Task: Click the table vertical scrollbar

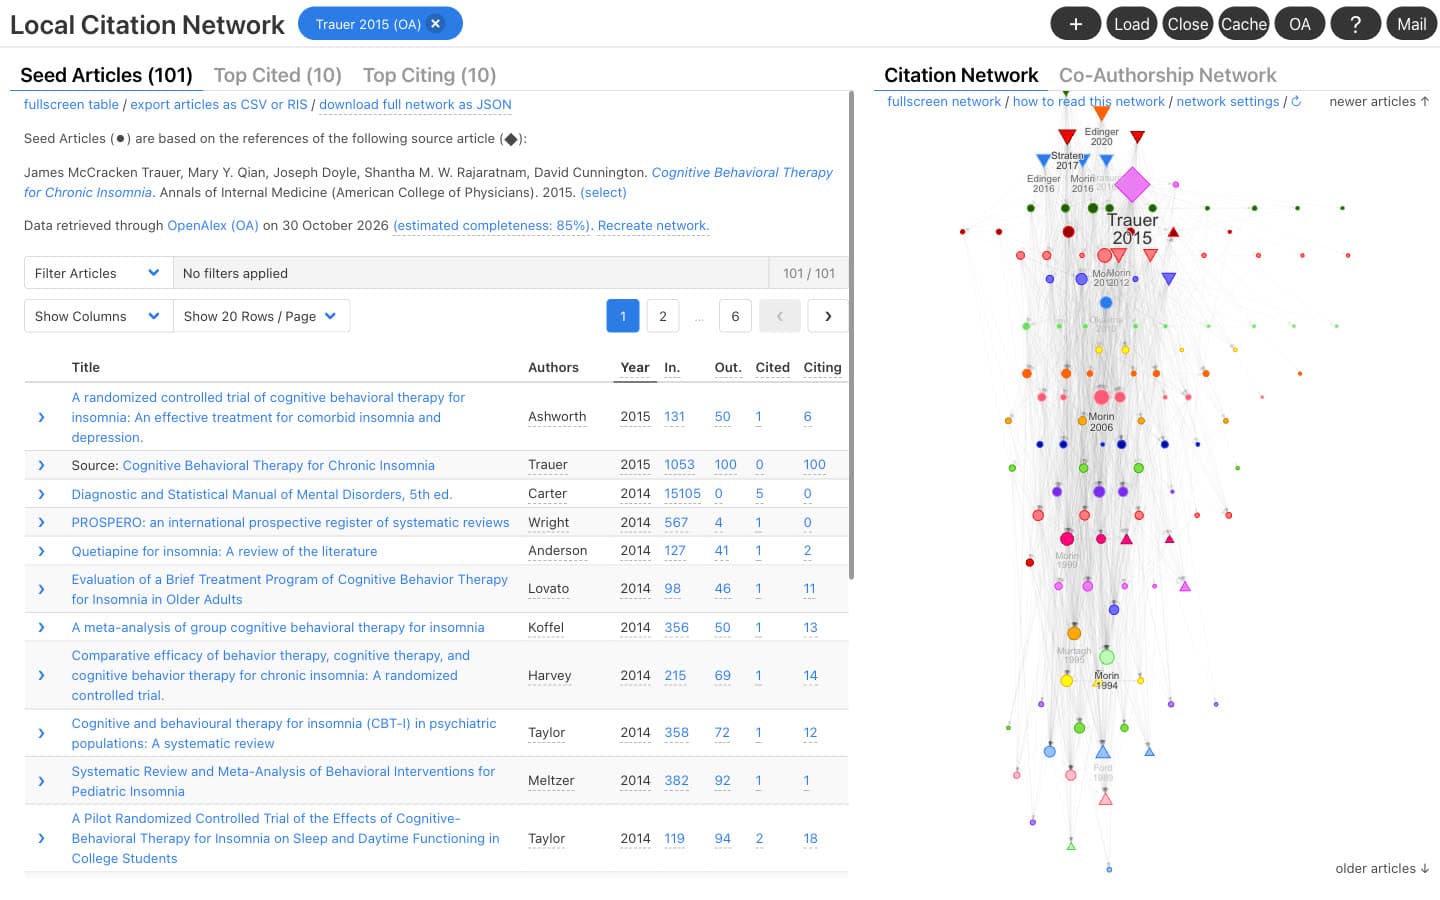Action: click(851, 335)
